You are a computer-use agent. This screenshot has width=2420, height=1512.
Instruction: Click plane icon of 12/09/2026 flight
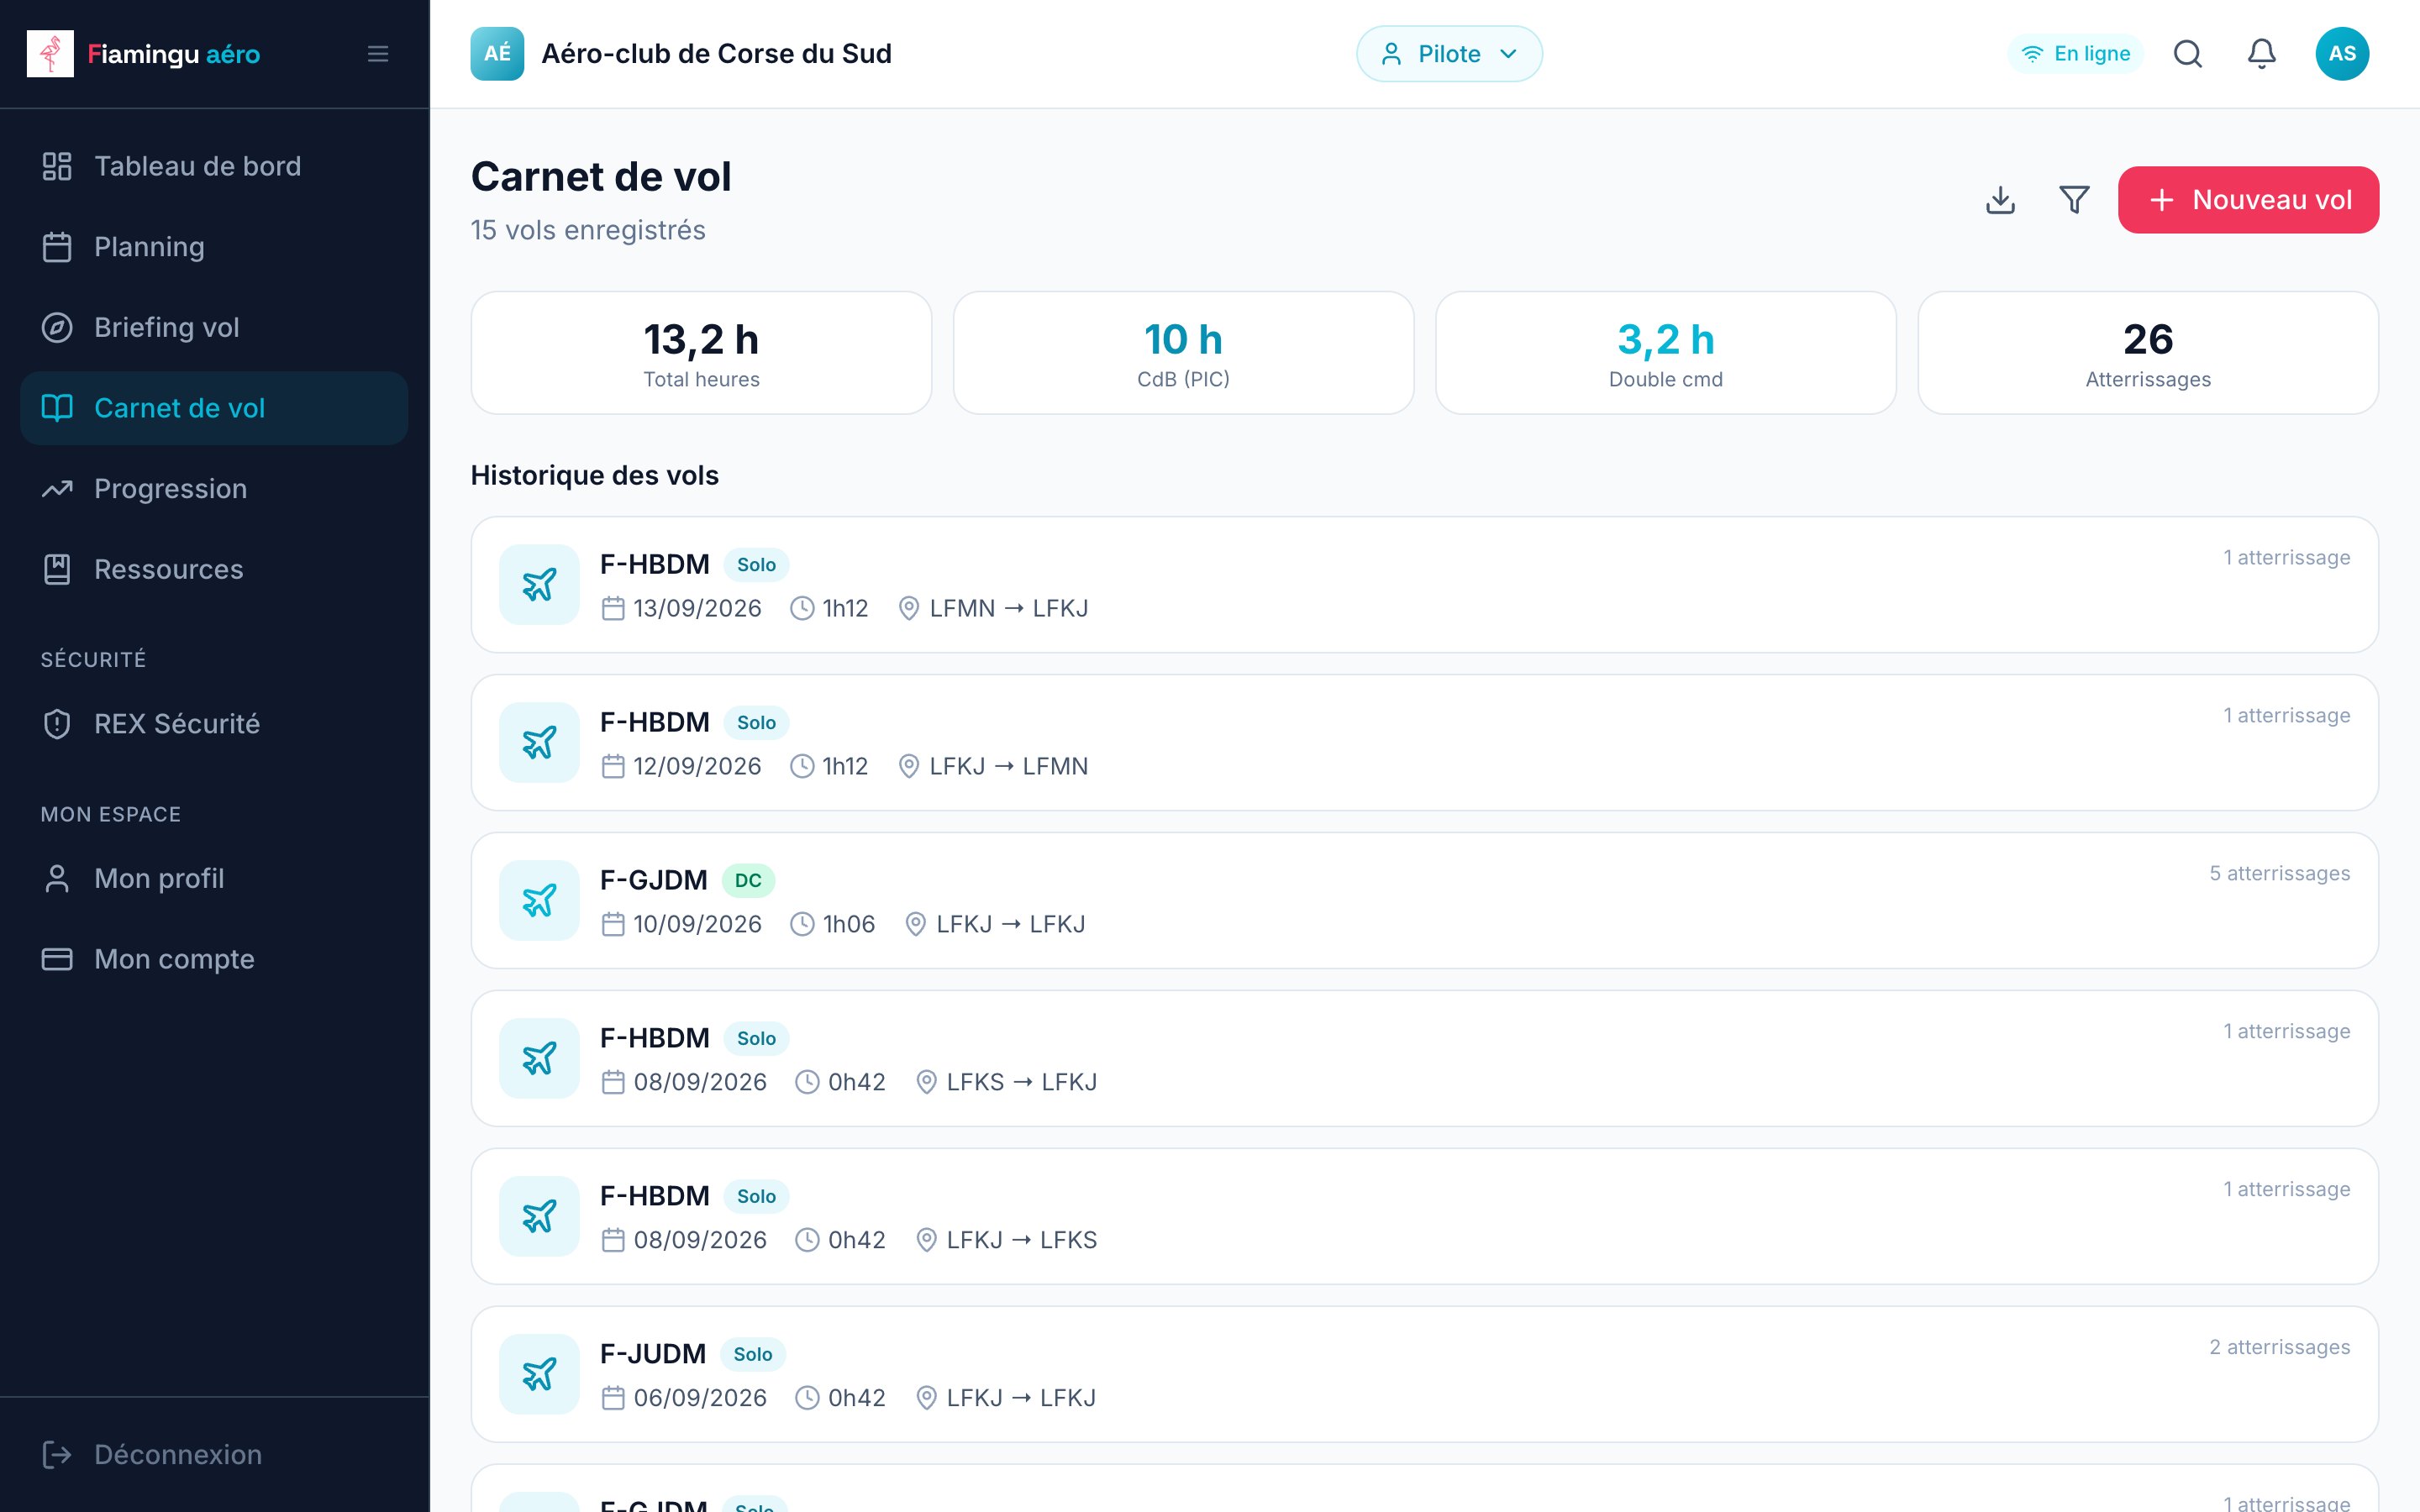[539, 743]
